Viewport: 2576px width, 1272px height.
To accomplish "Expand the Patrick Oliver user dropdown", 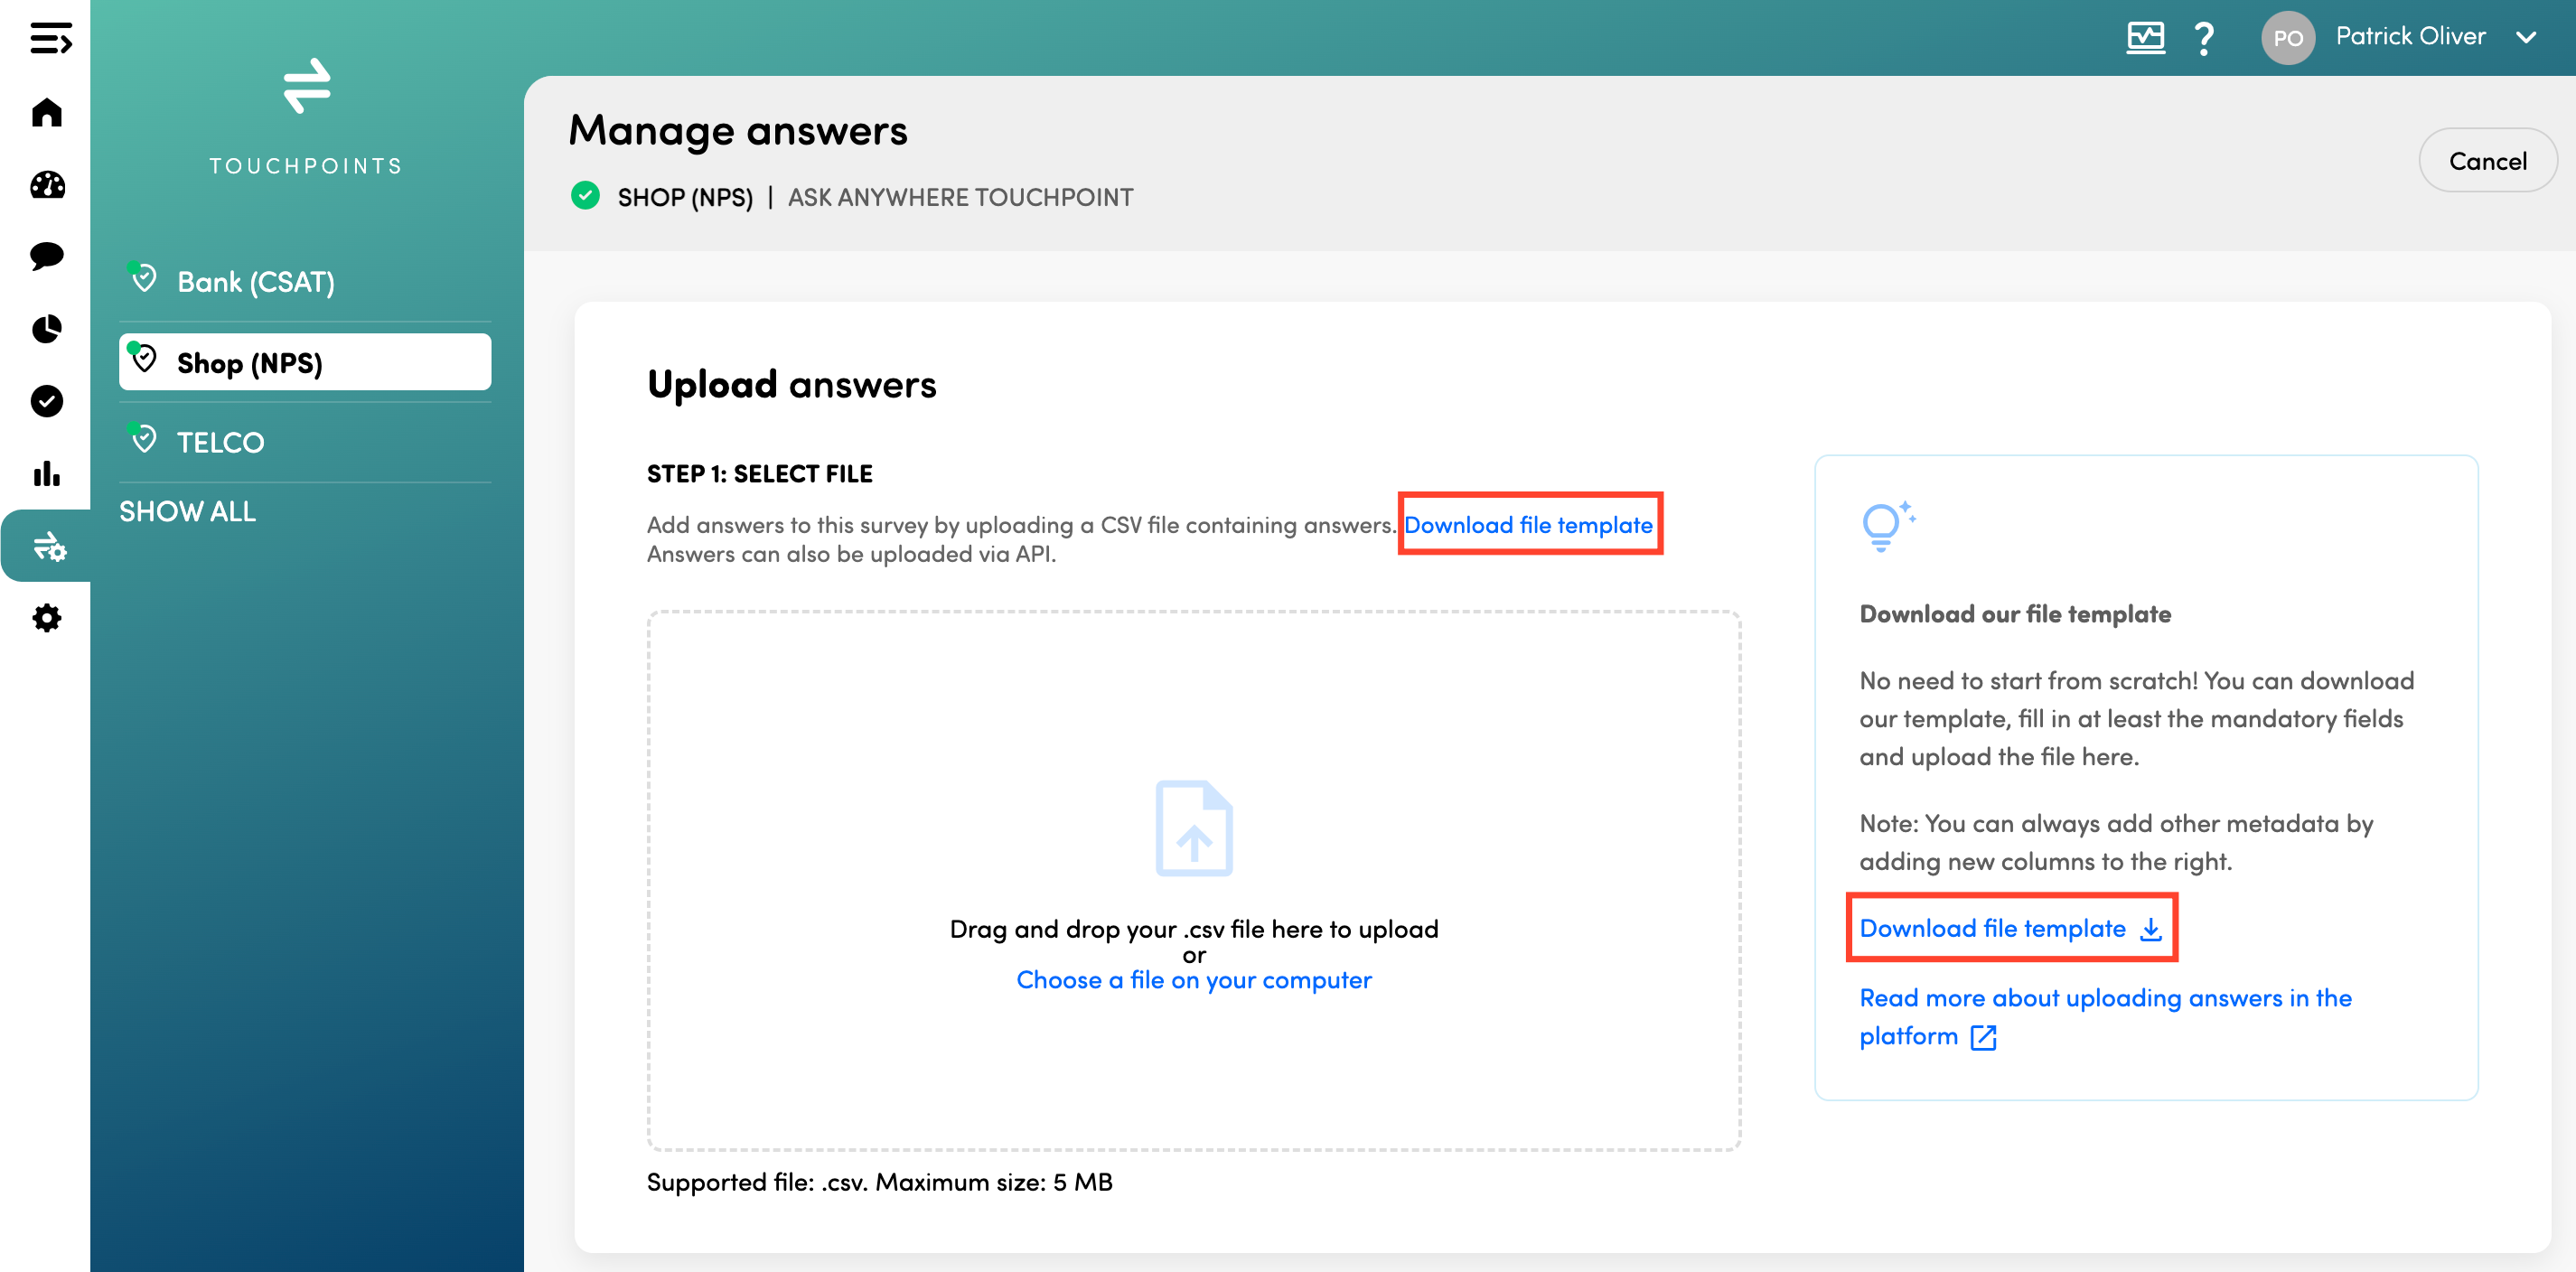I will pyautogui.click(x=2526, y=38).
